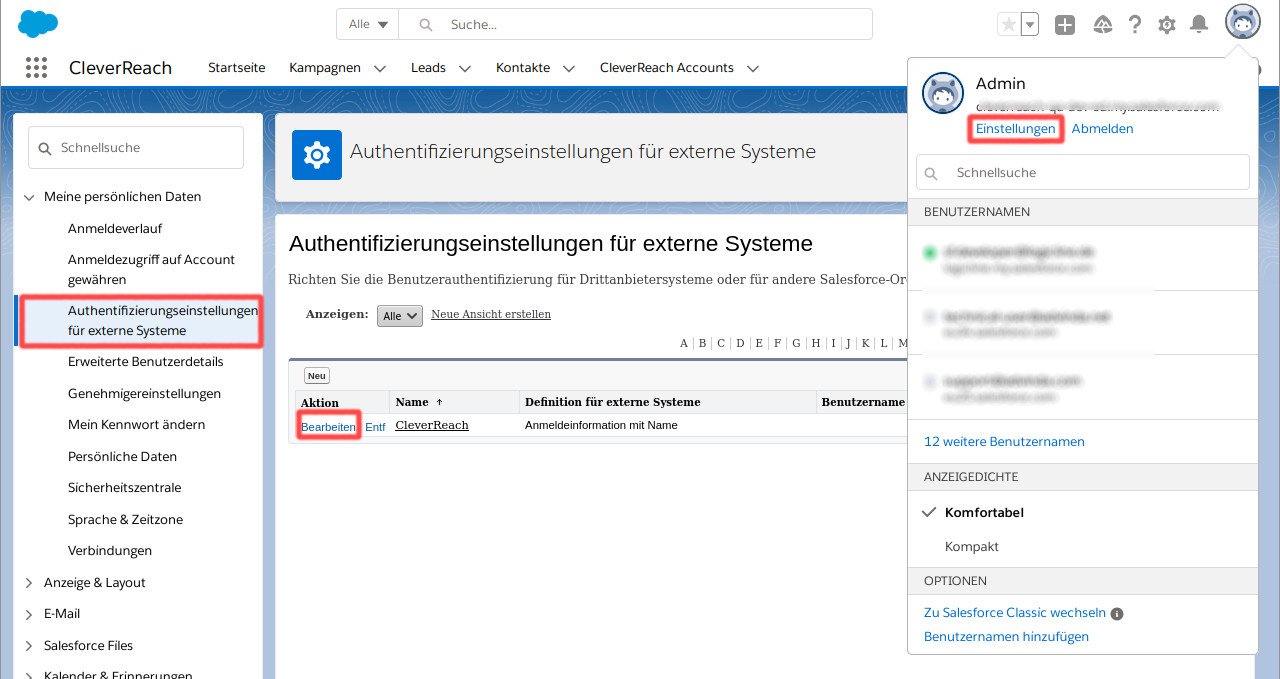Filter the list by letter K
Screen dimensions: 1280x679
point(866,343)
